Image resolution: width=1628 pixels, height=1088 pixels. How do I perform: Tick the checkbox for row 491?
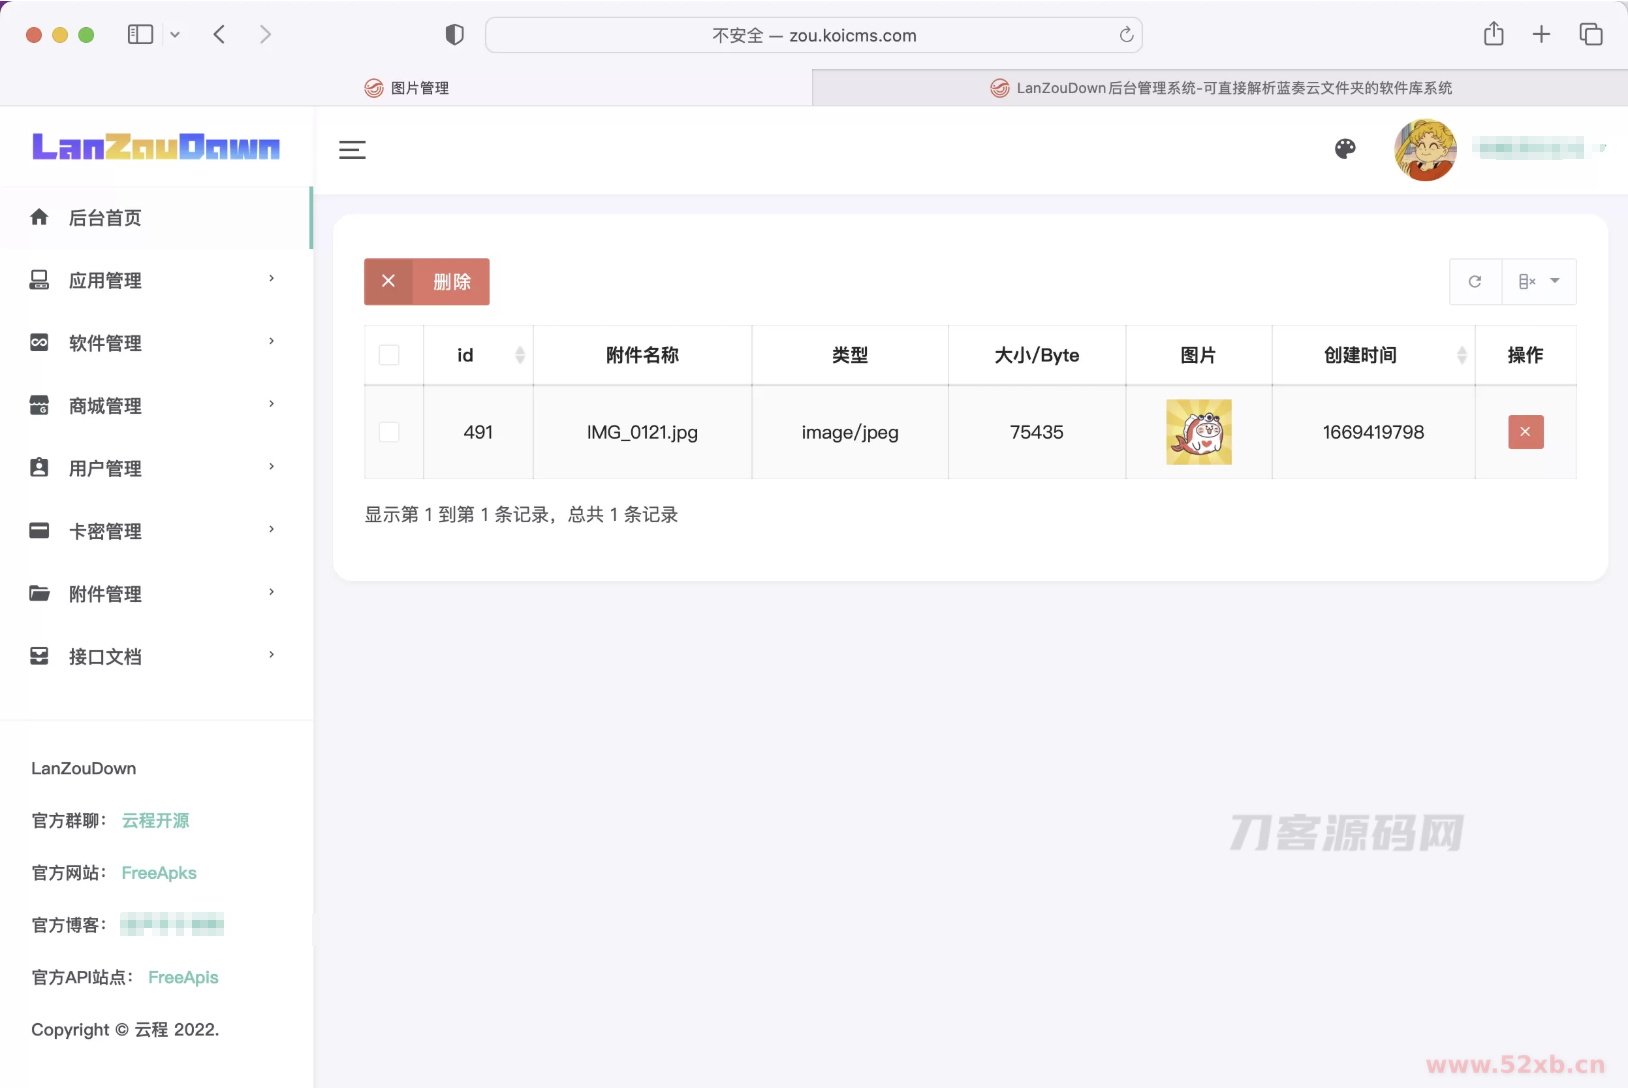click(389, 432)
